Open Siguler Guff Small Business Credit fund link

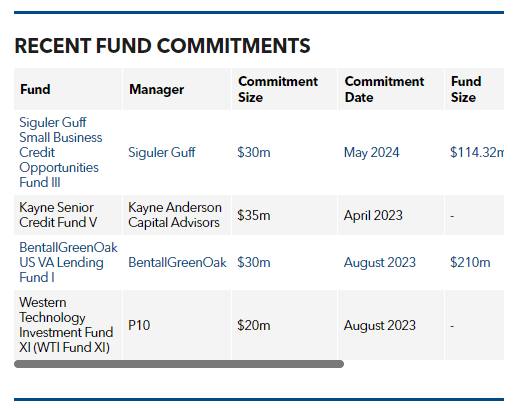[61, 152]
